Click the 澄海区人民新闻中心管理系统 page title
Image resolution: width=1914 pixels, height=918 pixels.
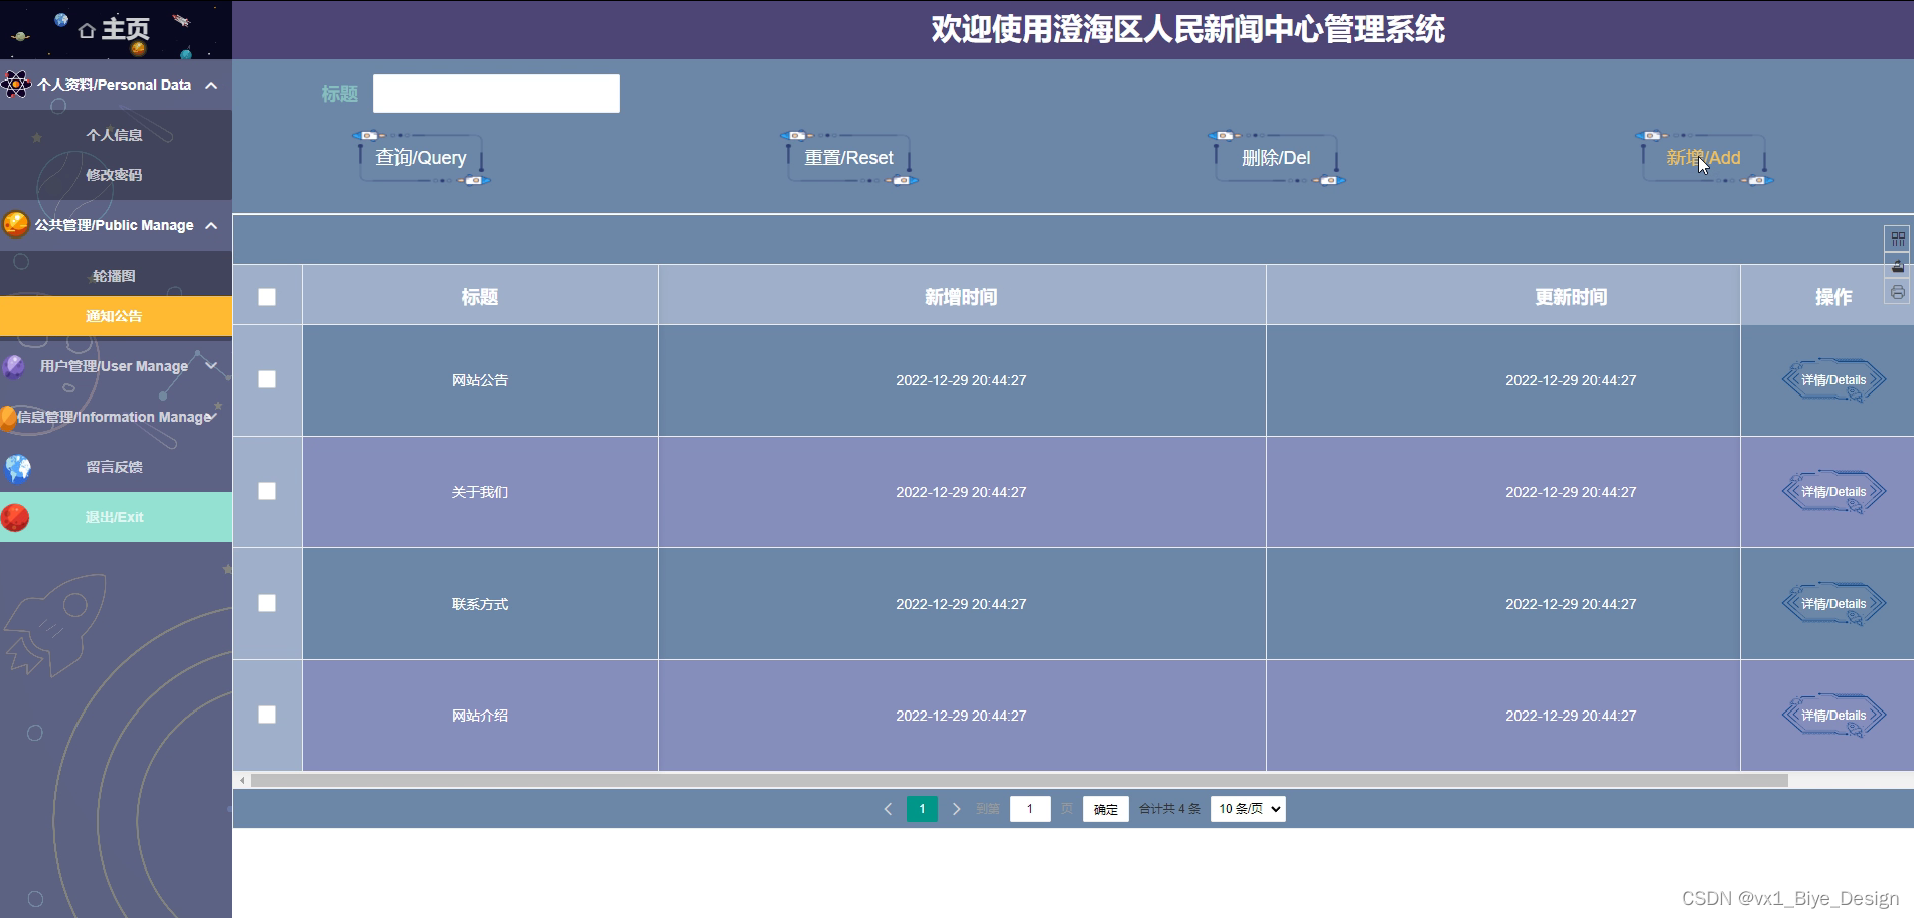1188,29
